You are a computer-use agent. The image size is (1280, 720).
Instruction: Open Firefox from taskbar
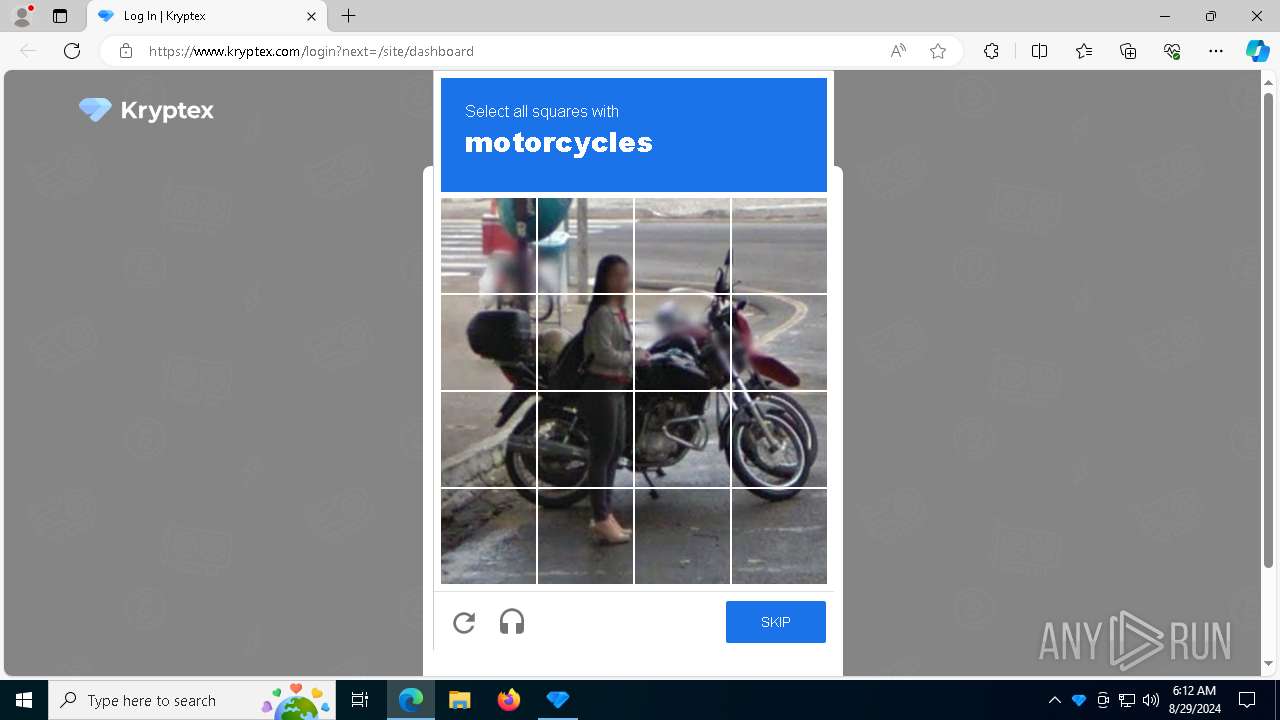(509, 700)
